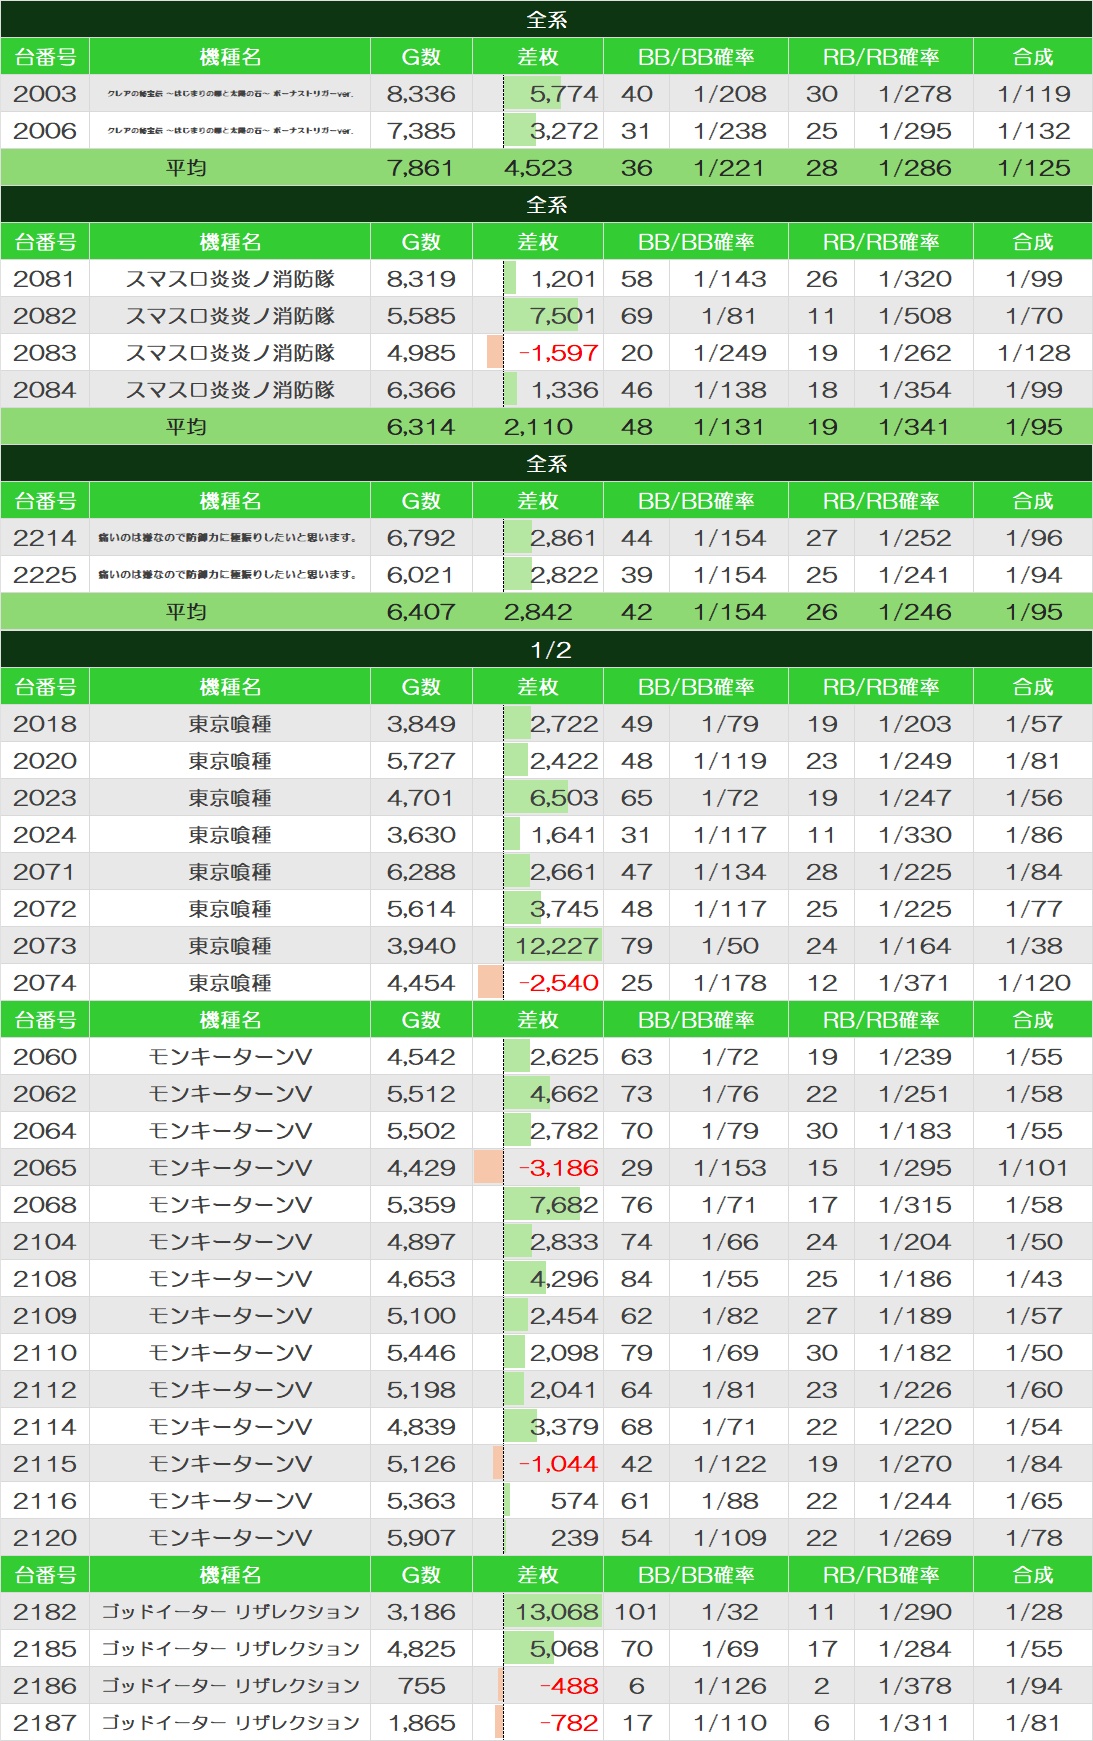Click machine number 2062 cell

(45, 1094)
